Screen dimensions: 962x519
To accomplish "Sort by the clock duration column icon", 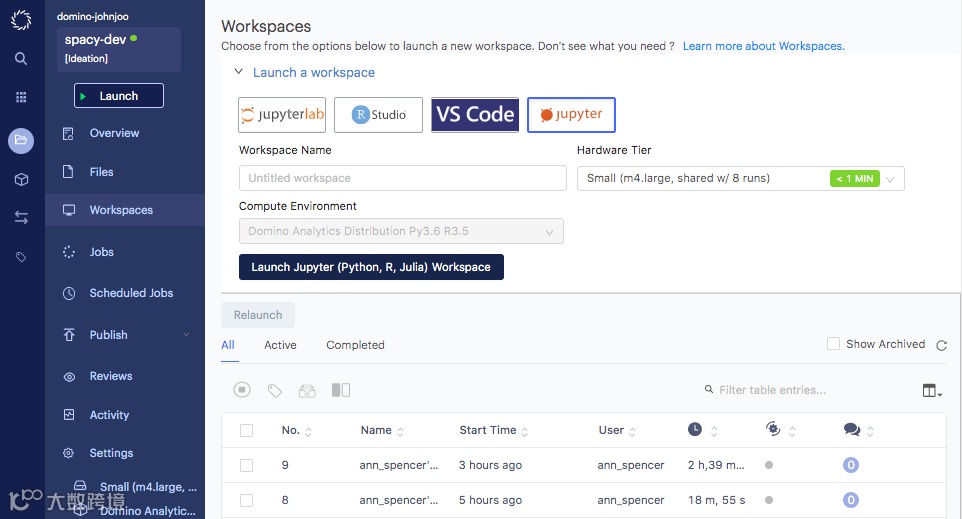I will (695, 429).
